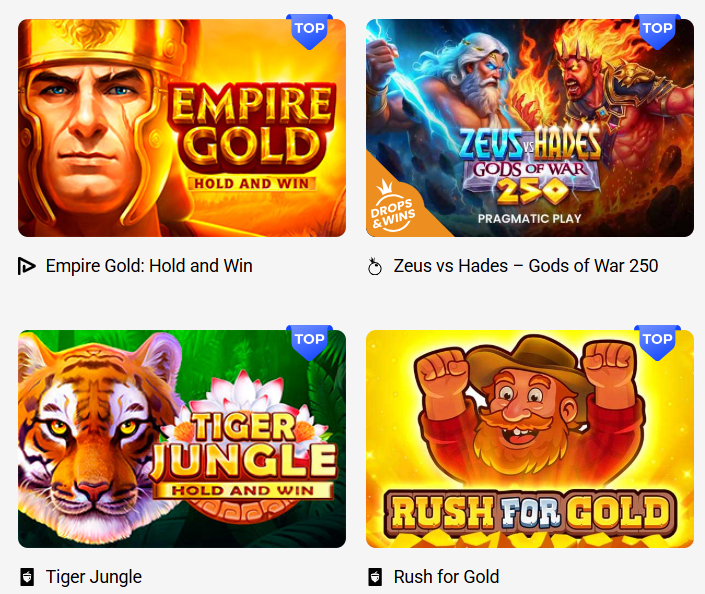
Task: Click the Drops & Wins badge on Zeus vs Hades
Action: [393, 207]
